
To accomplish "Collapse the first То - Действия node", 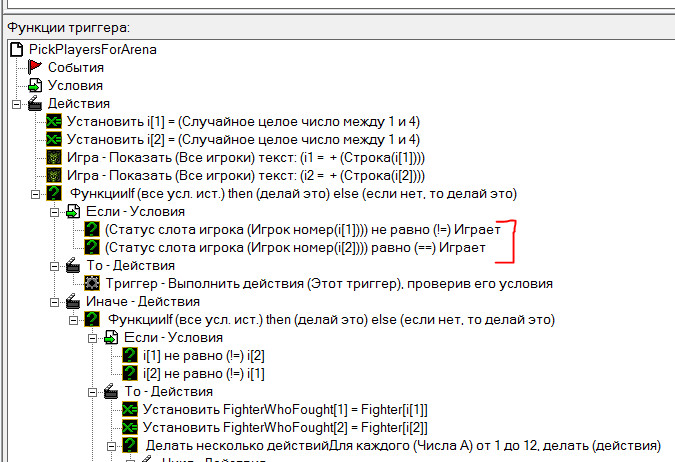I will point(54,266).
